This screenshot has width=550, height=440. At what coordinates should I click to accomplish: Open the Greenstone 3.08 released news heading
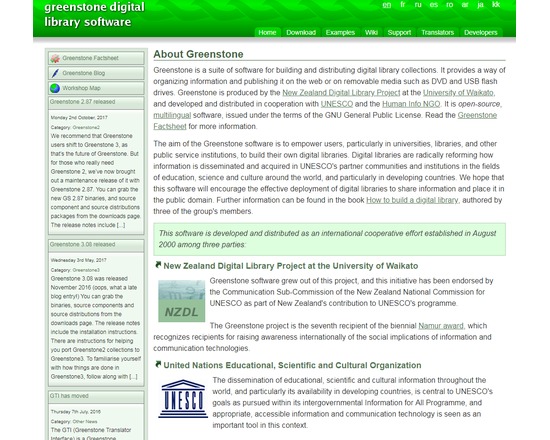coord(82,244)
